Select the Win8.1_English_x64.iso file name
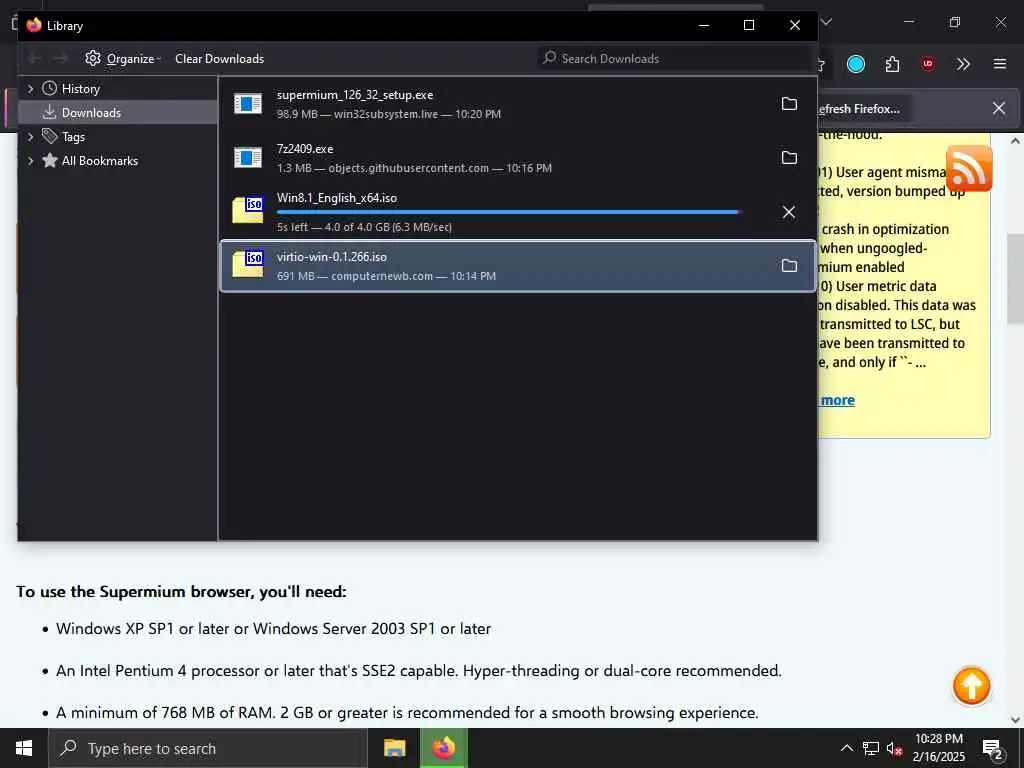This screenshot has height=768, width=1024. [336, 198]
